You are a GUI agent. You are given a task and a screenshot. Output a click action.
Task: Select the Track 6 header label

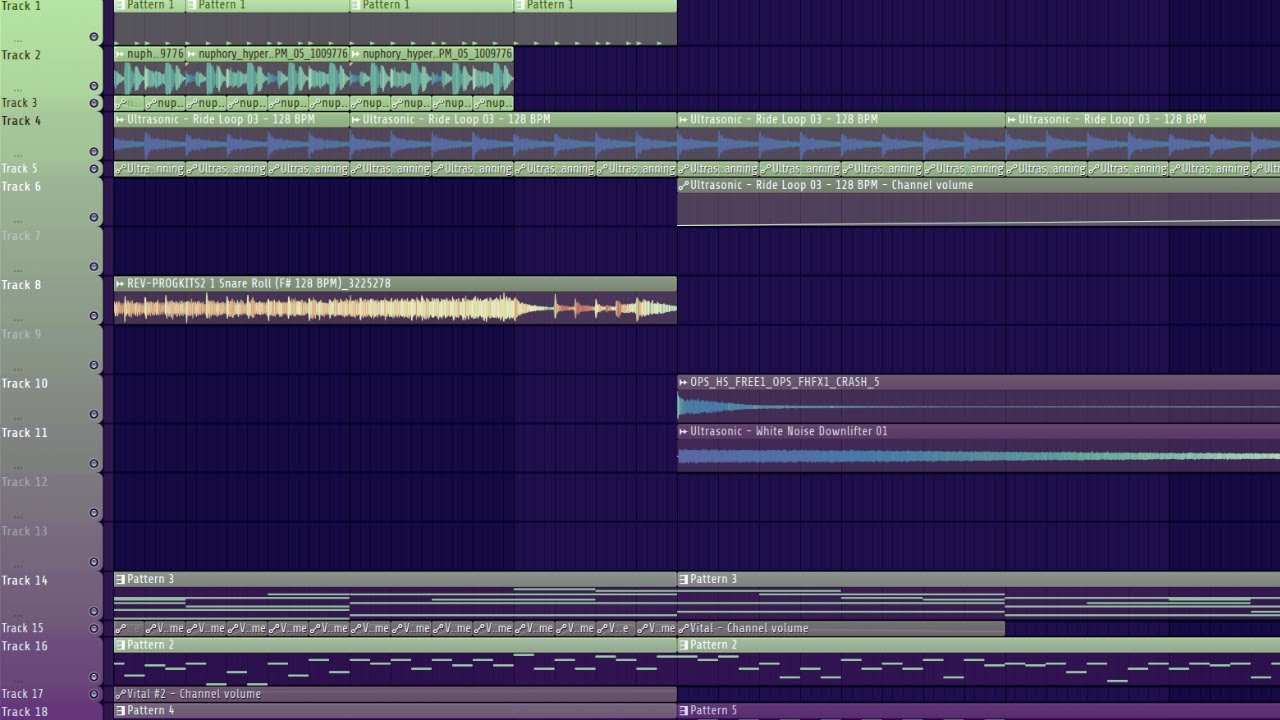(21, 187)
